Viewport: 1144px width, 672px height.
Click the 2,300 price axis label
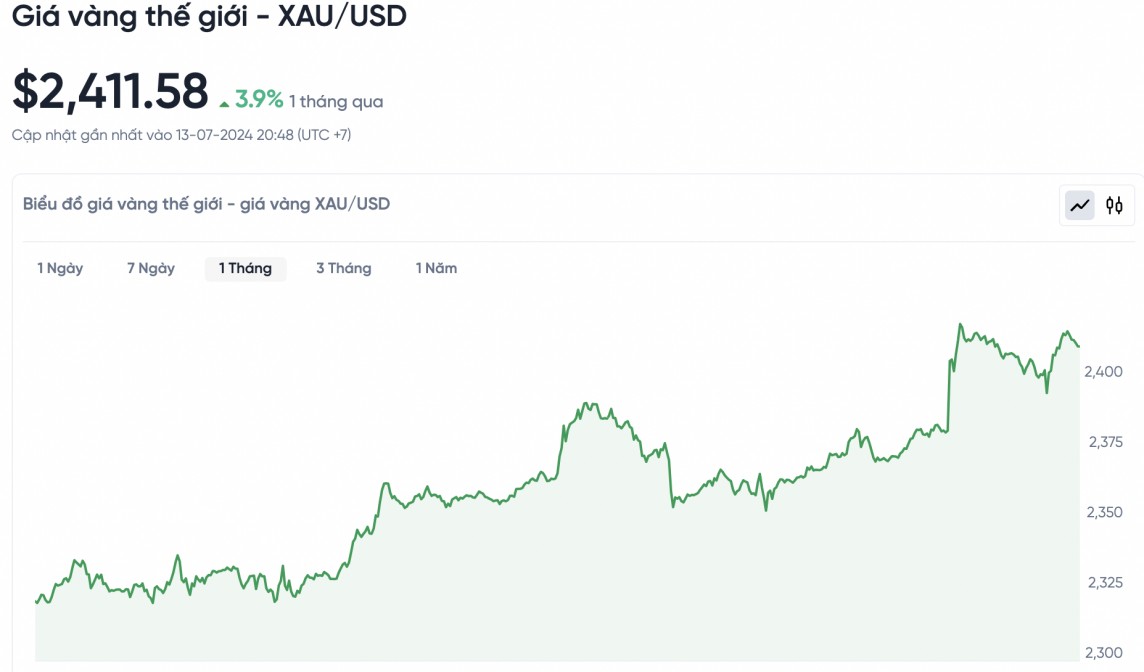(1103, 652)
